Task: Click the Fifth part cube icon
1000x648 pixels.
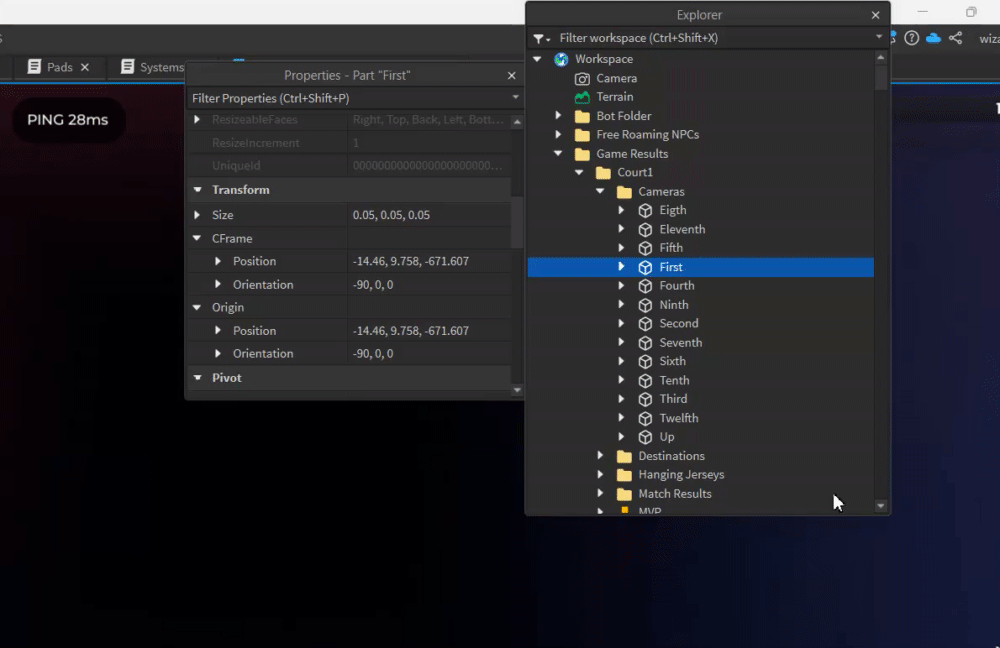Action: click(x=645, y=248)
